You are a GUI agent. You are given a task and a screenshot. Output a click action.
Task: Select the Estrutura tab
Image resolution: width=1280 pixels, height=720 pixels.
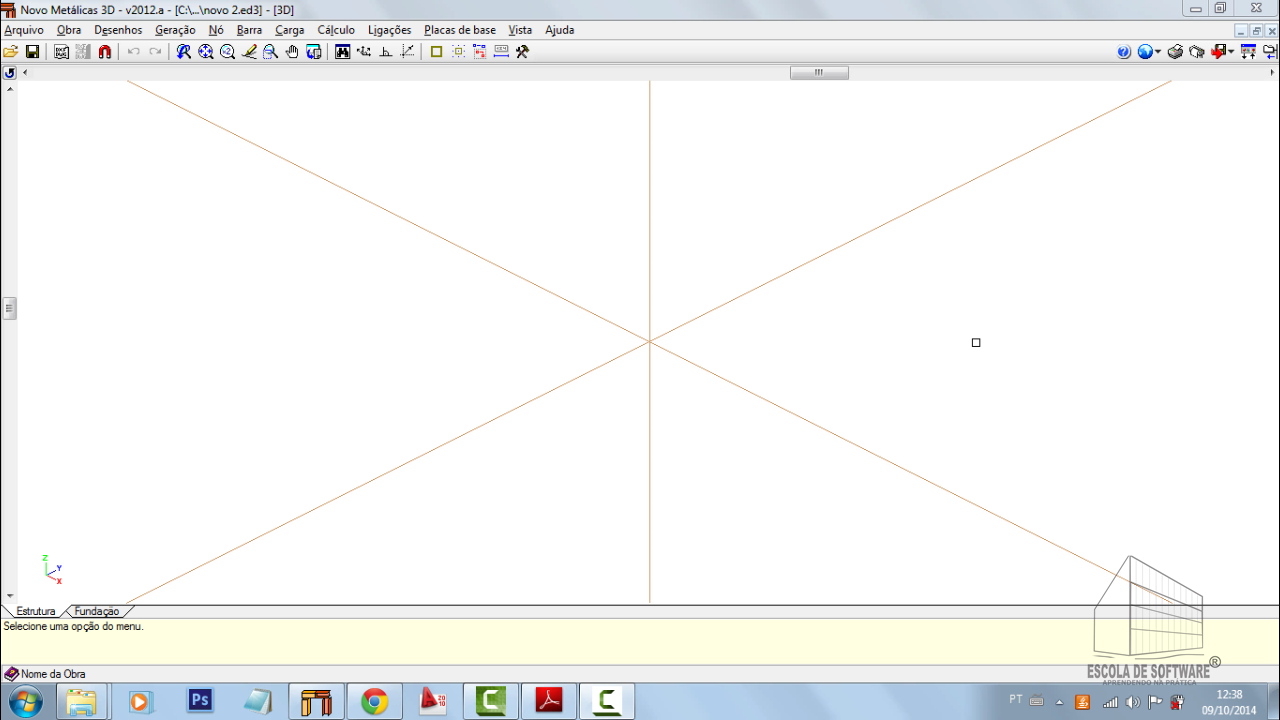pyautogui.click(x=36, y=611)
